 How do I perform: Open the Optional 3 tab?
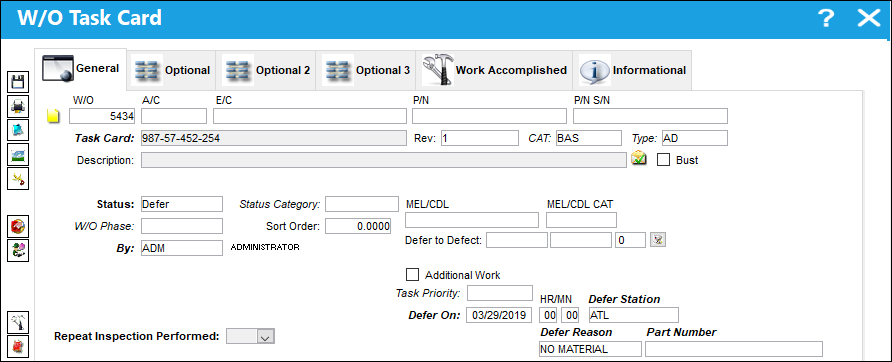pos(366,71)
